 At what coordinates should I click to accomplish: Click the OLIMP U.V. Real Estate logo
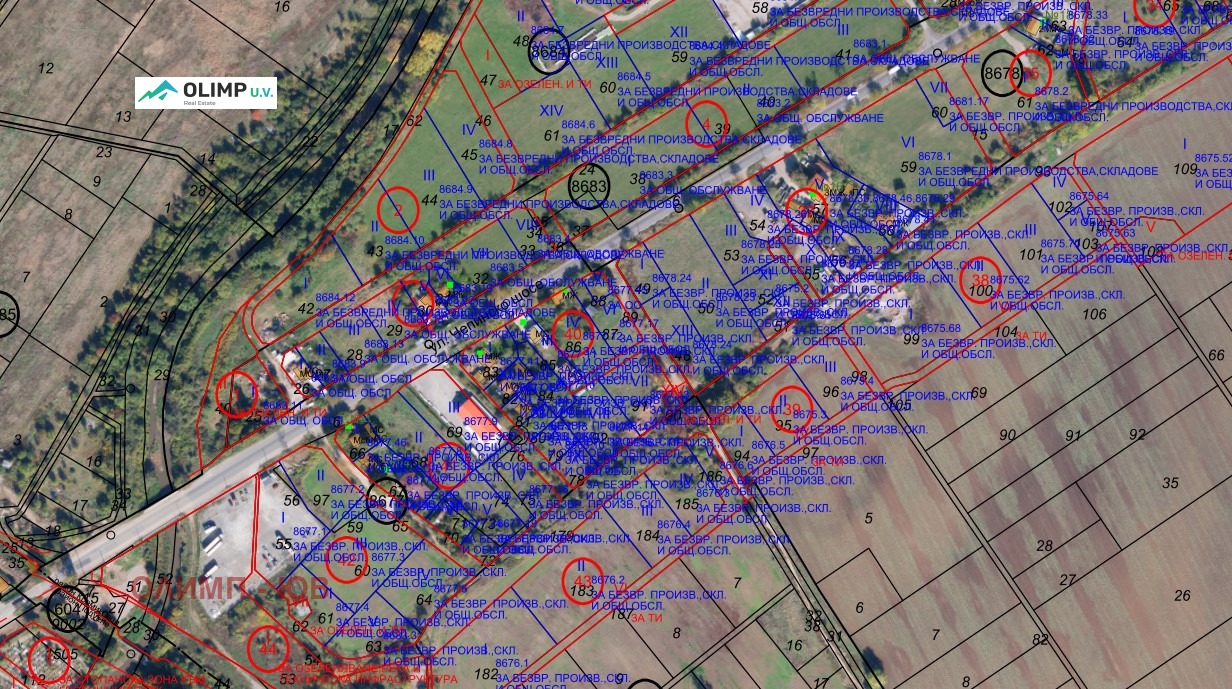point(206,93)
